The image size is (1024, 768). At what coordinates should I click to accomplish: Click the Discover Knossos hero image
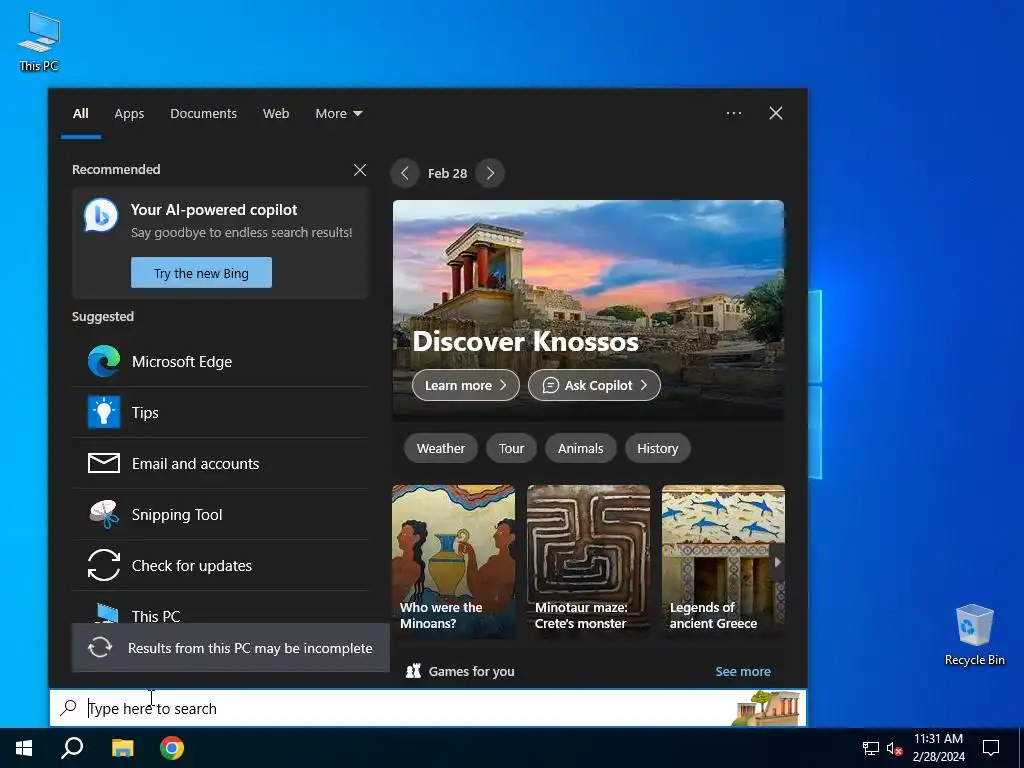coord(588,310)
